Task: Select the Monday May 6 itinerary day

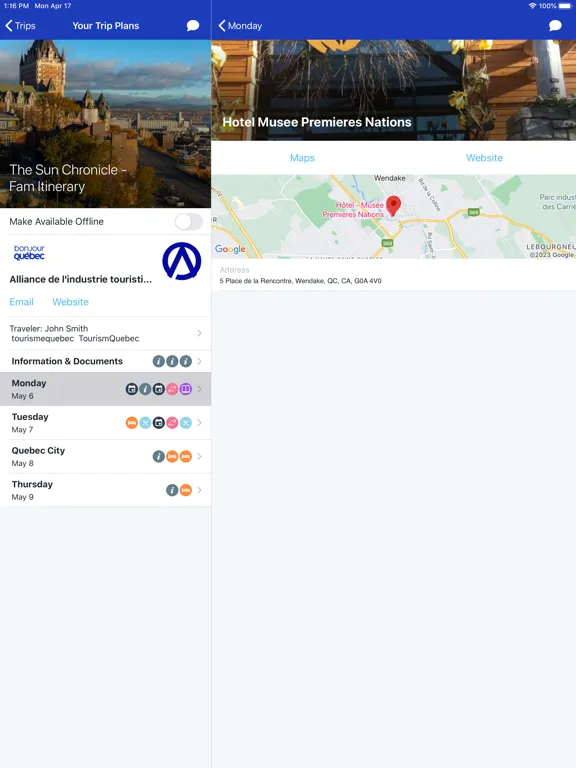Action: pos(105,389)
